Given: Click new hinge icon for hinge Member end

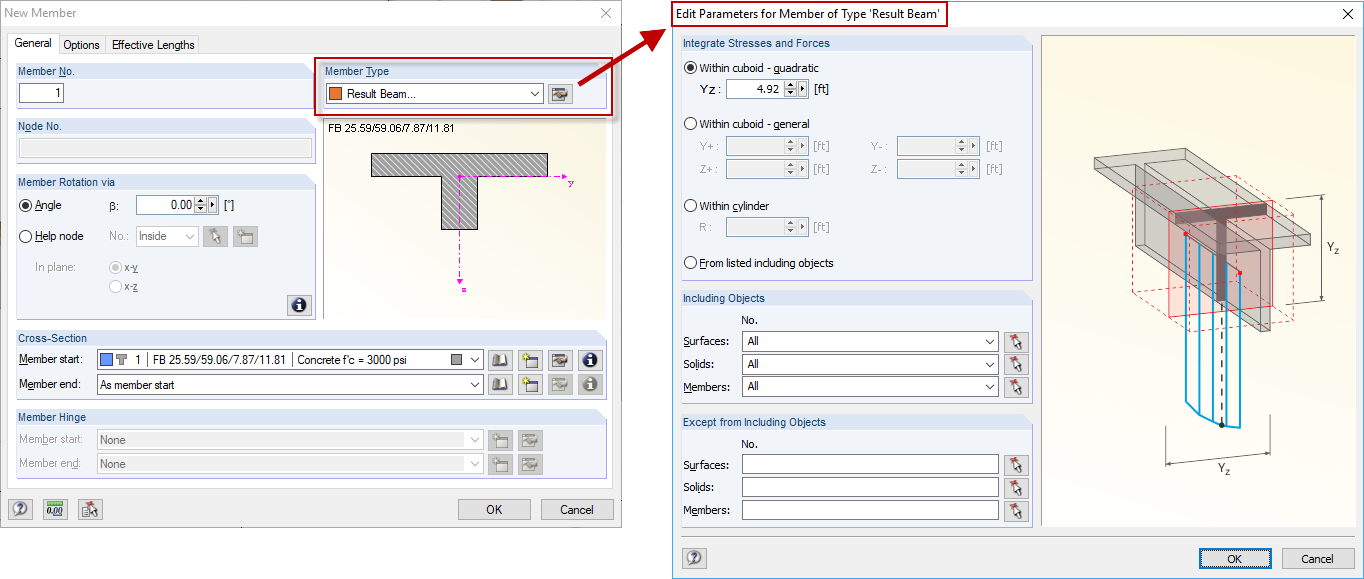Looking at the screenshot, I should [500, 464].
